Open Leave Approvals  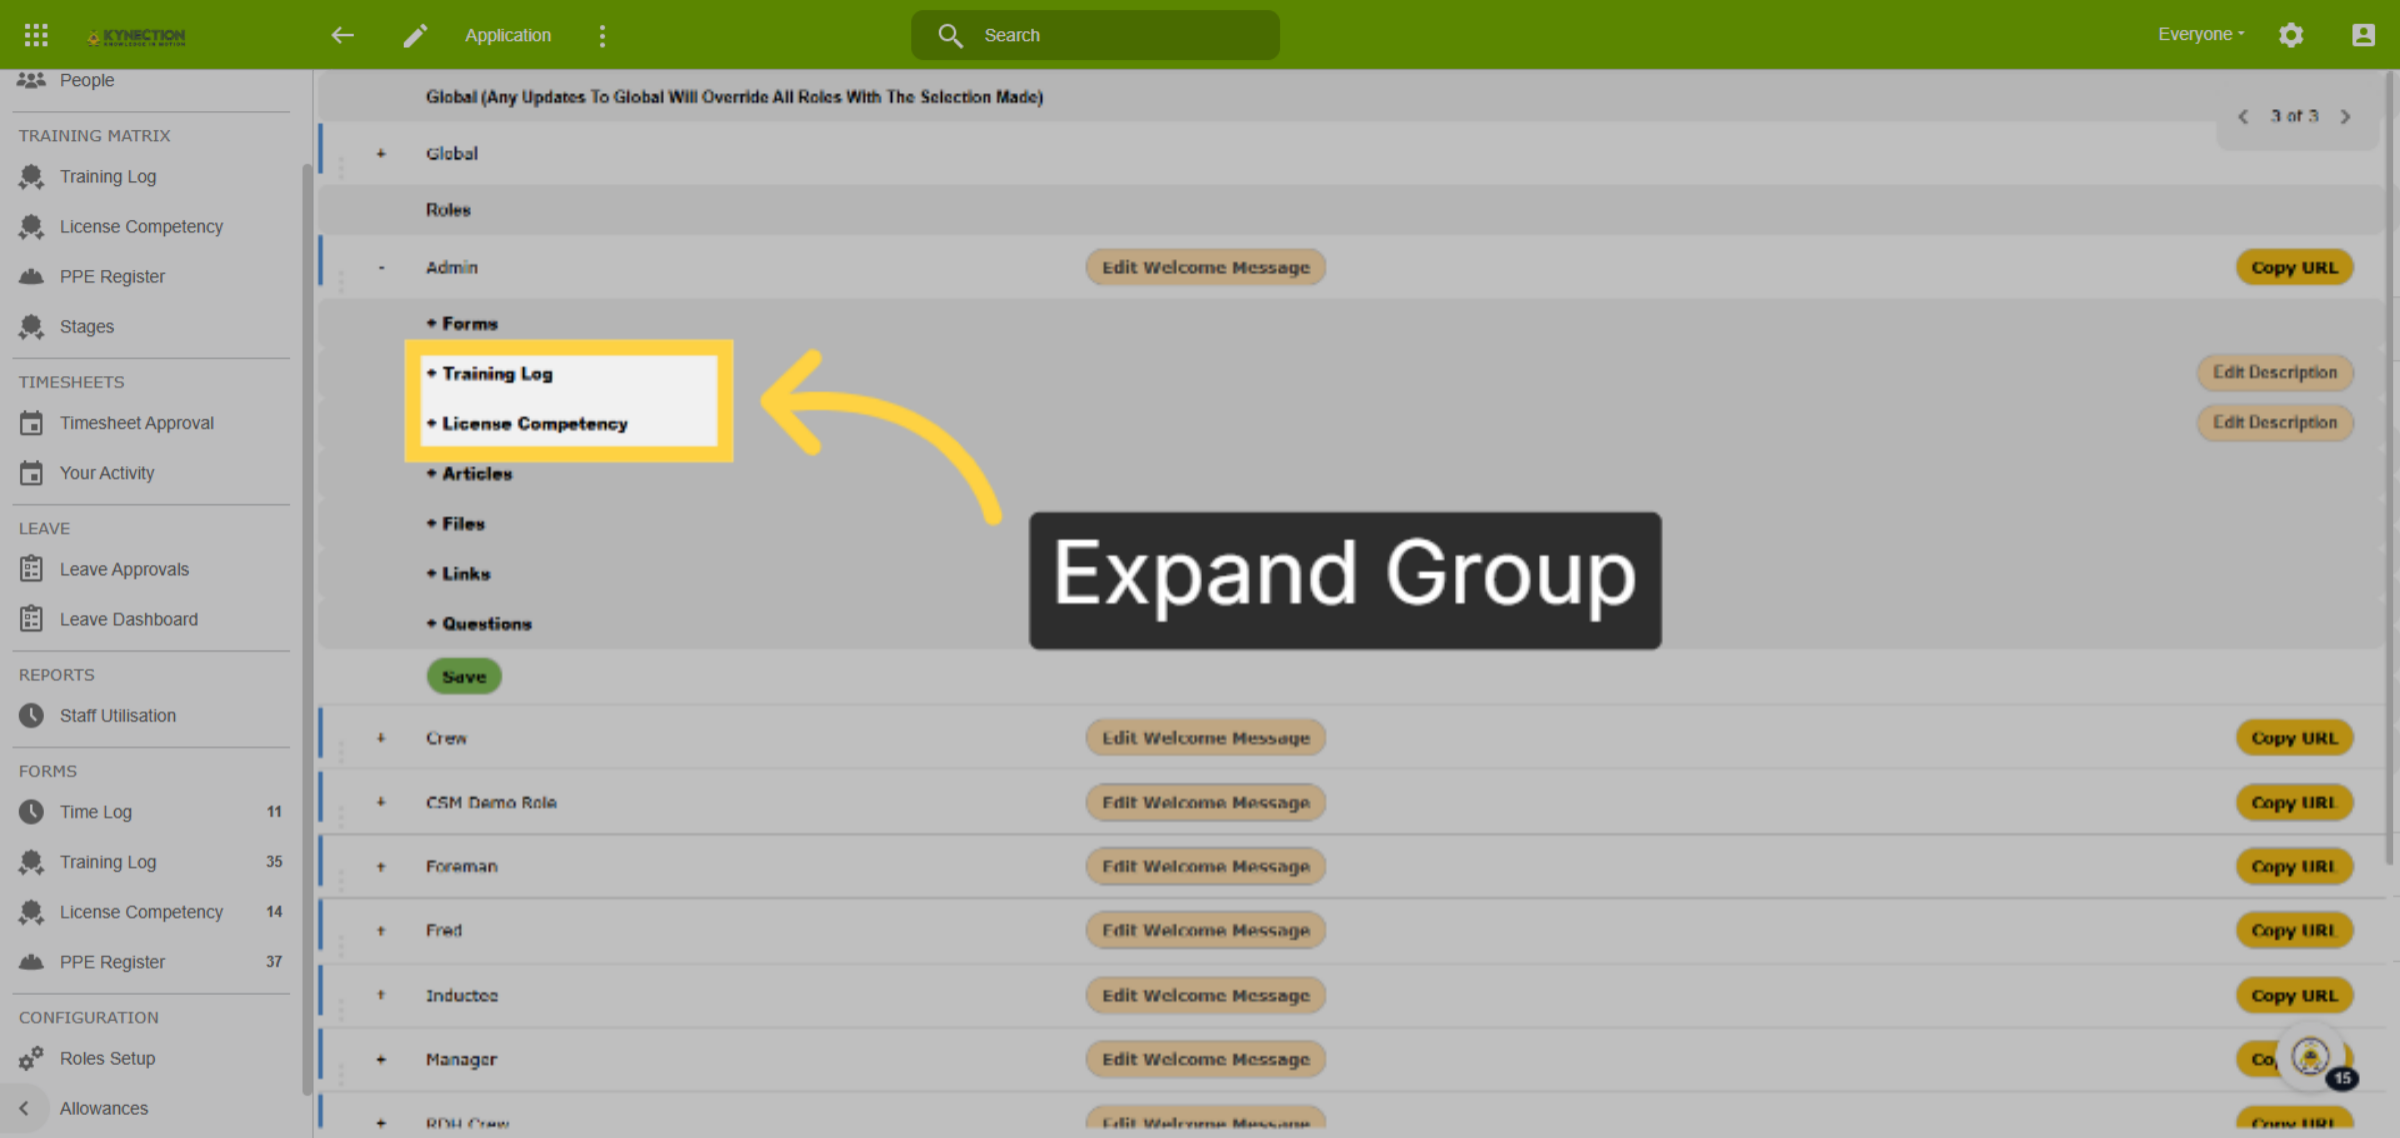[x=124, y=569]
